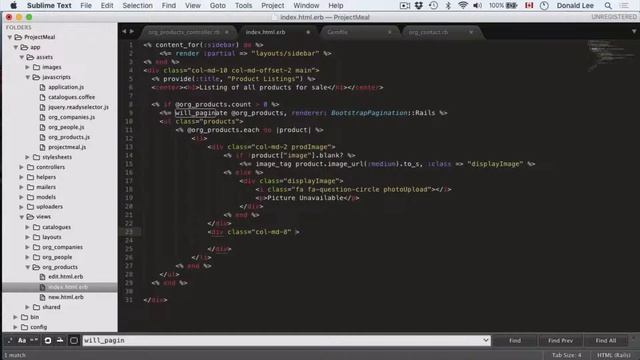Toggle highlight matches in find bar
The width and height of the screenshot is (640, 360).
pyautogui.click(x=73, y=340)
